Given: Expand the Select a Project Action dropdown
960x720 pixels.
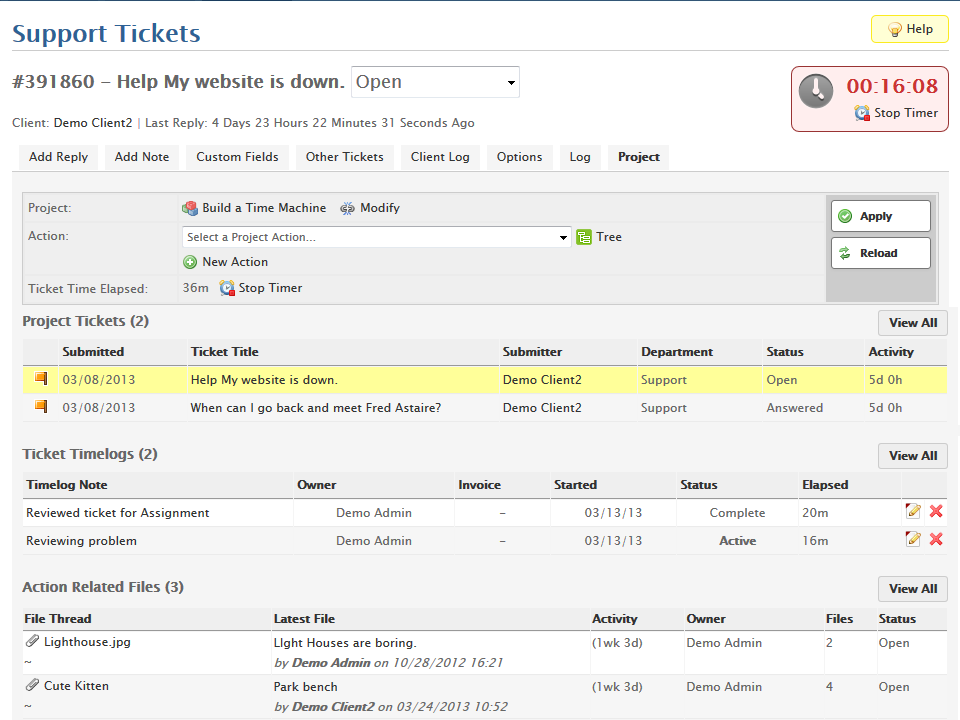Looking at the screenshot, I should (376, 237).
